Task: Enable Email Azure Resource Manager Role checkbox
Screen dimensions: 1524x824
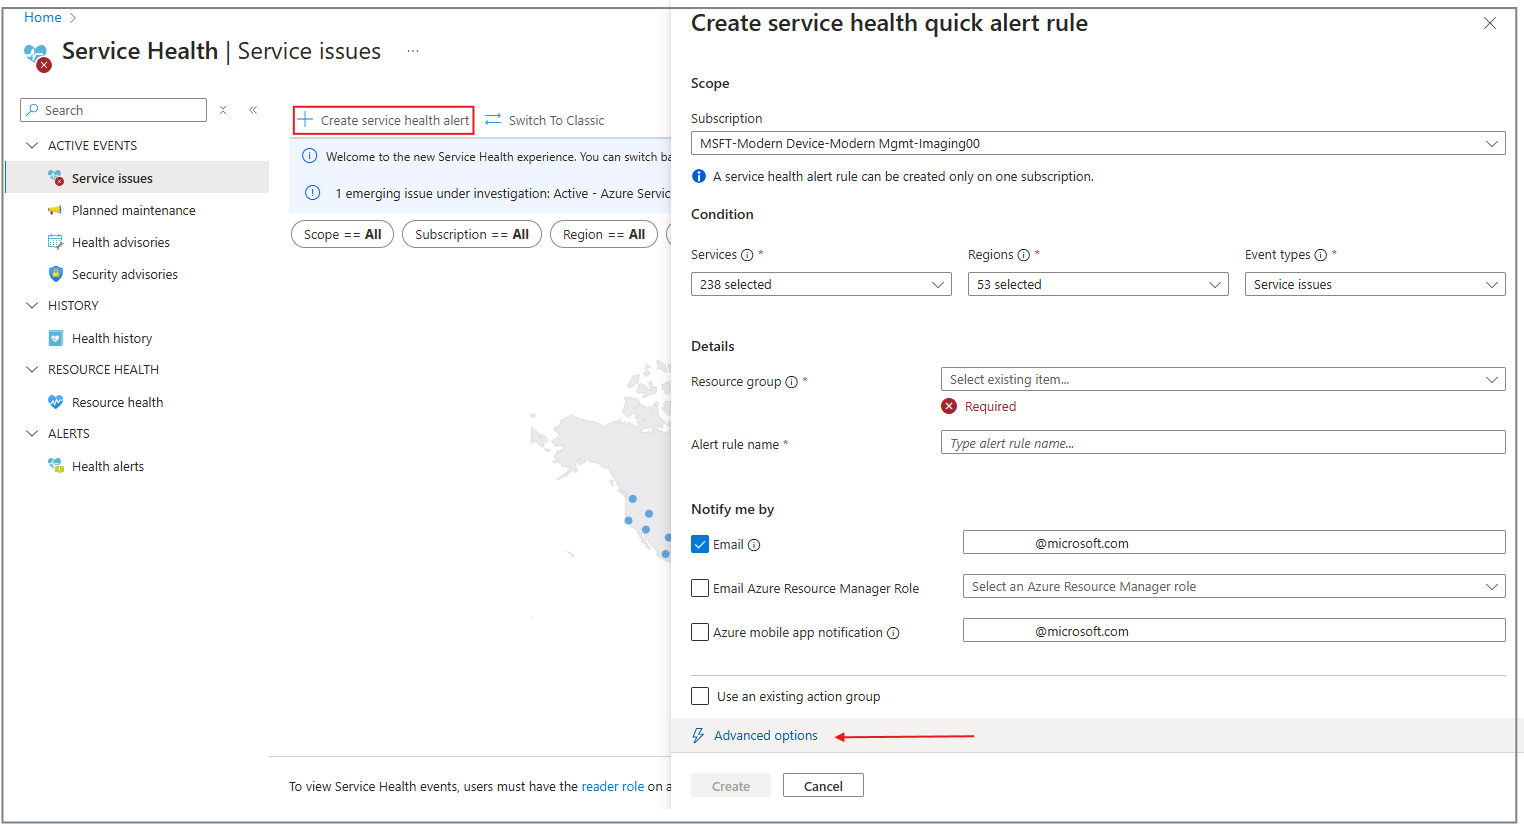Action: click(x=700, y=588)
